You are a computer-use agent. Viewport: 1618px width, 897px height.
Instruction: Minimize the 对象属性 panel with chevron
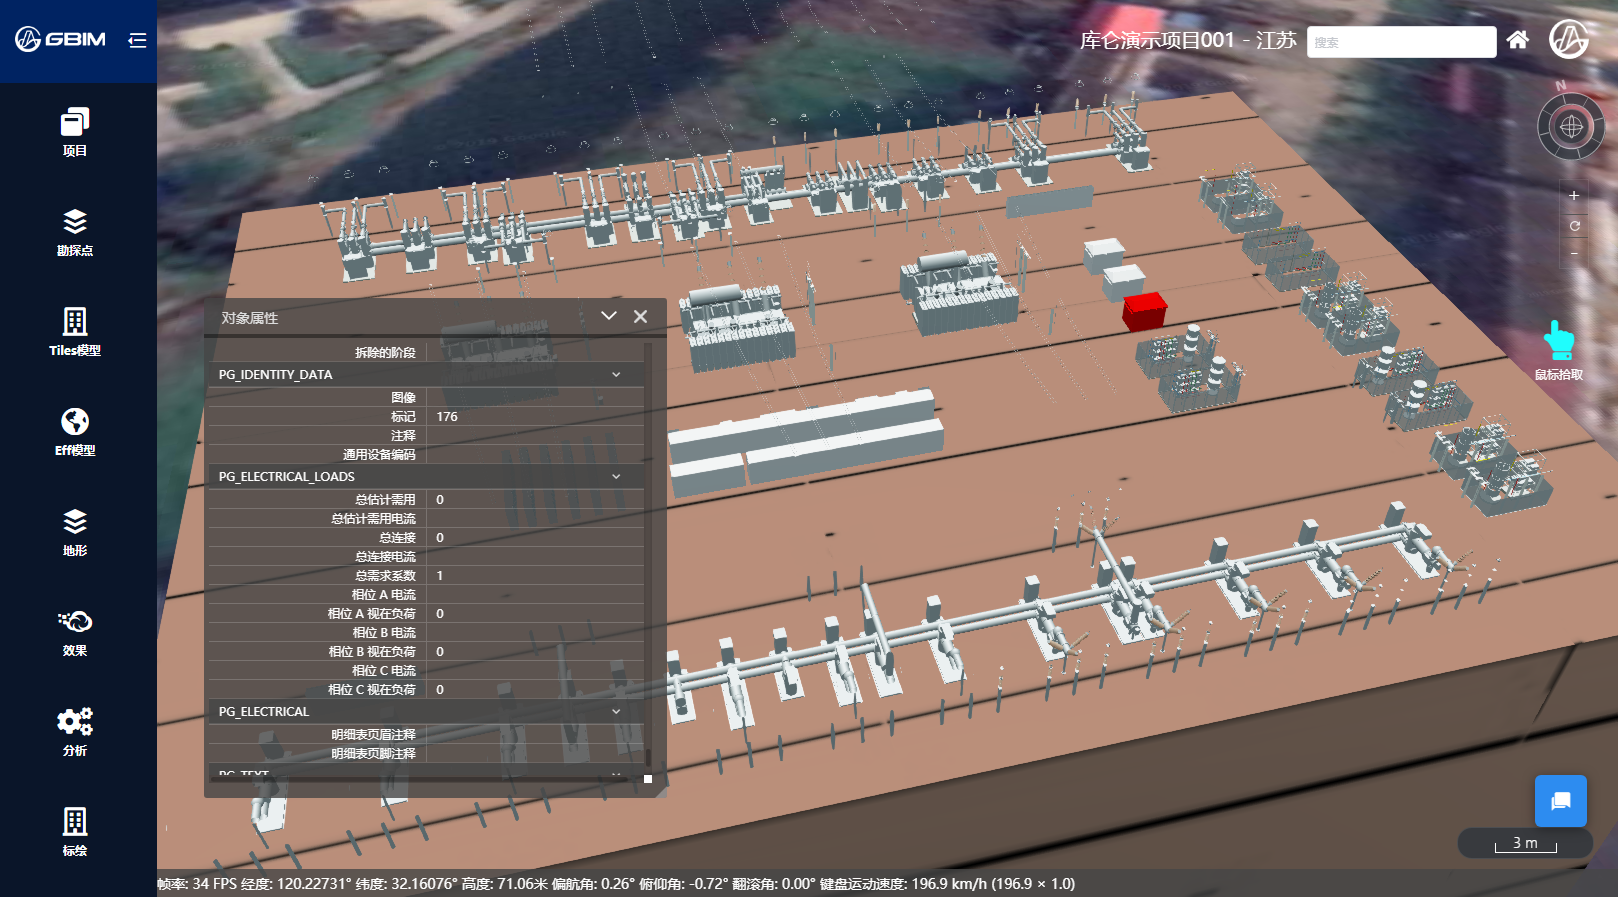[608, 316]
